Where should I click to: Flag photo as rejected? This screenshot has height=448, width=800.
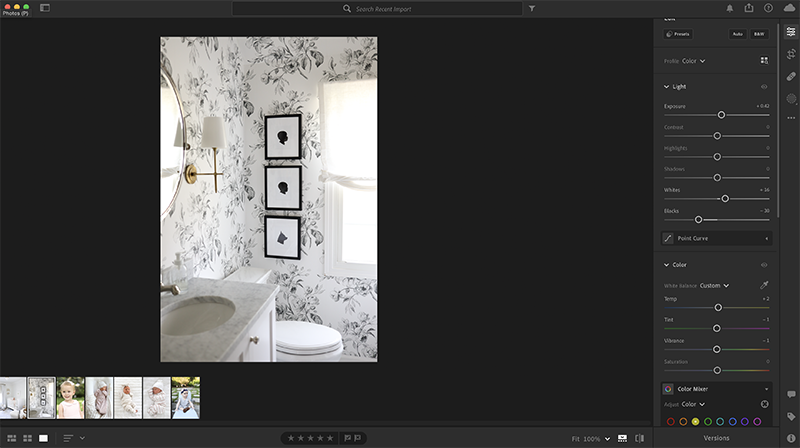tap(358, 438)
